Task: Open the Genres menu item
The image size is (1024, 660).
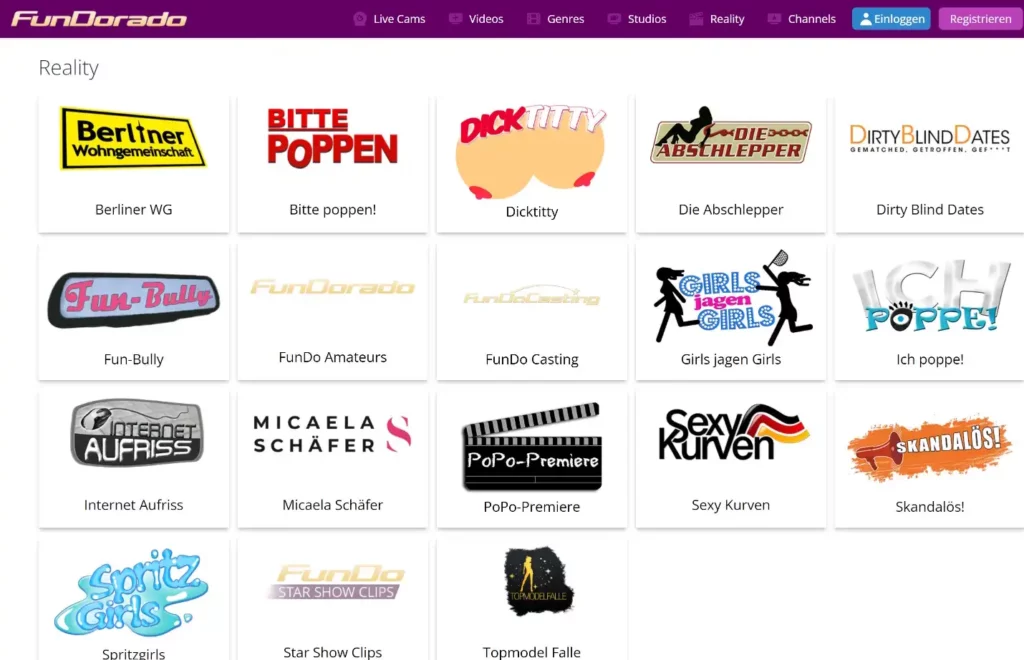Action: pyautogui.click(x=565, y=19)
